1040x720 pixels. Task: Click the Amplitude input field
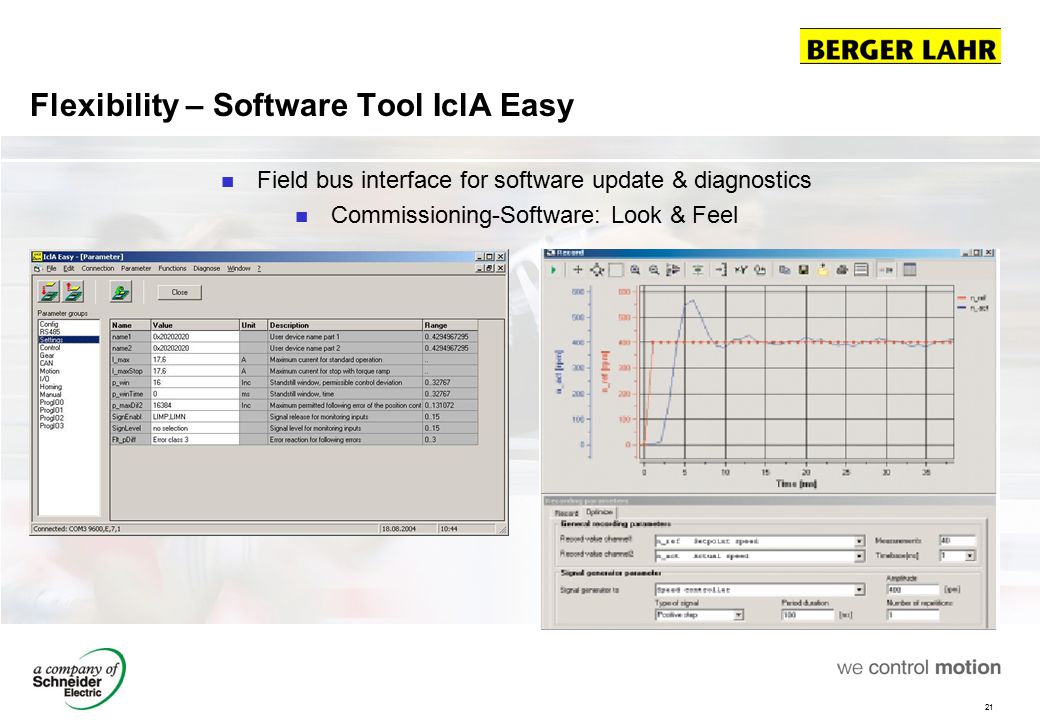913,589
